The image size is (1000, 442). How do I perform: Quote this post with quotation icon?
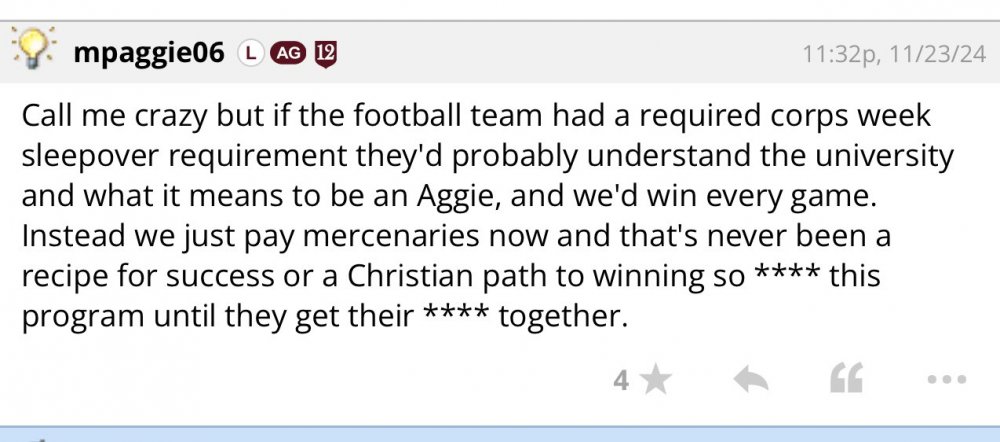846,380
